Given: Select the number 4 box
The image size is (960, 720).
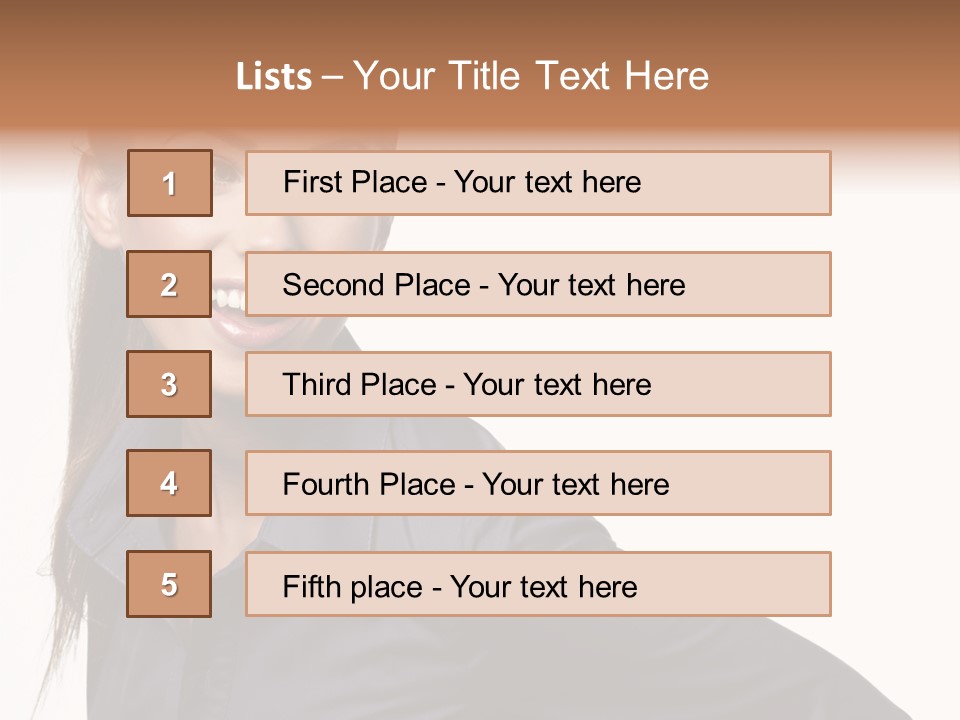Looking at the screenshot, I should 169,483.
